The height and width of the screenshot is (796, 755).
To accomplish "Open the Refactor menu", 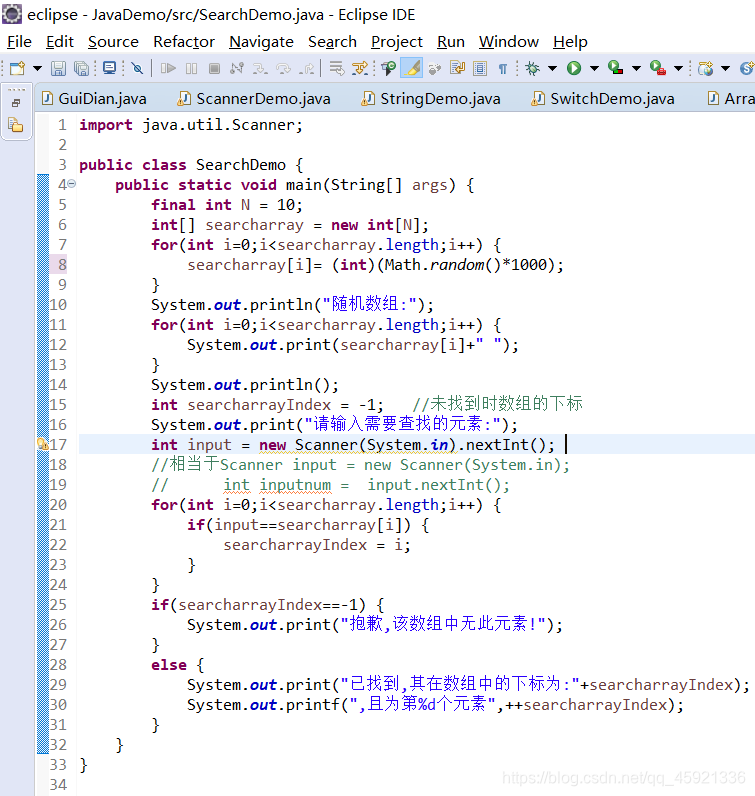I will point(184,42).
